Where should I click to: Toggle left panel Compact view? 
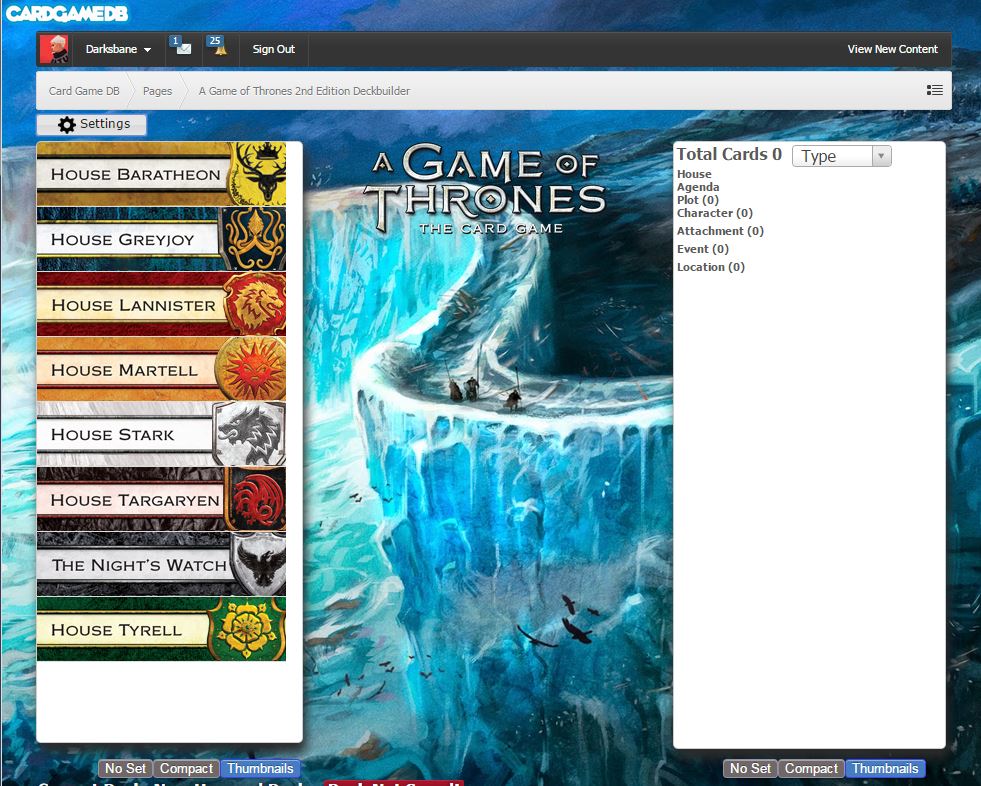pos(186,768)
